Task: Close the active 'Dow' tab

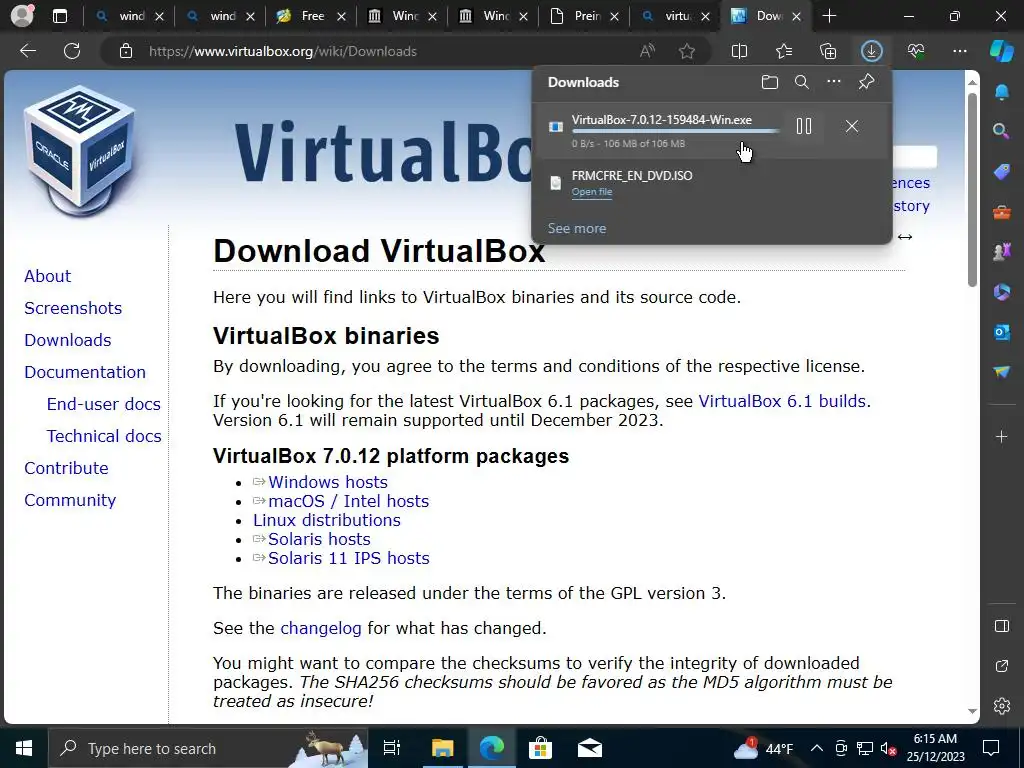Action: click(796, 16)
